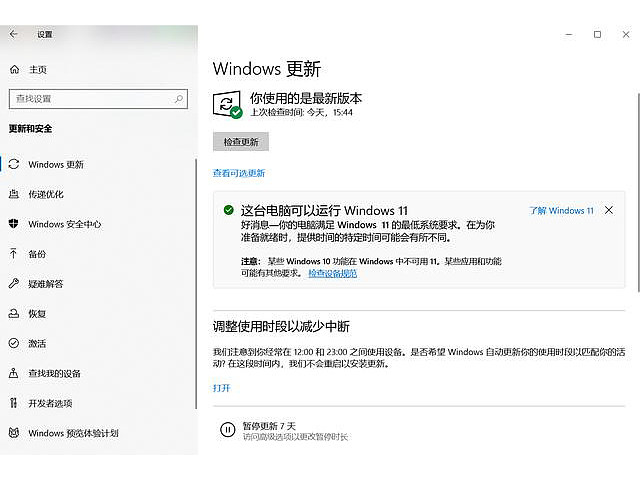
Task: Open the 疑难解答 page
Action: pyautogui.click(x=46, y=284)
